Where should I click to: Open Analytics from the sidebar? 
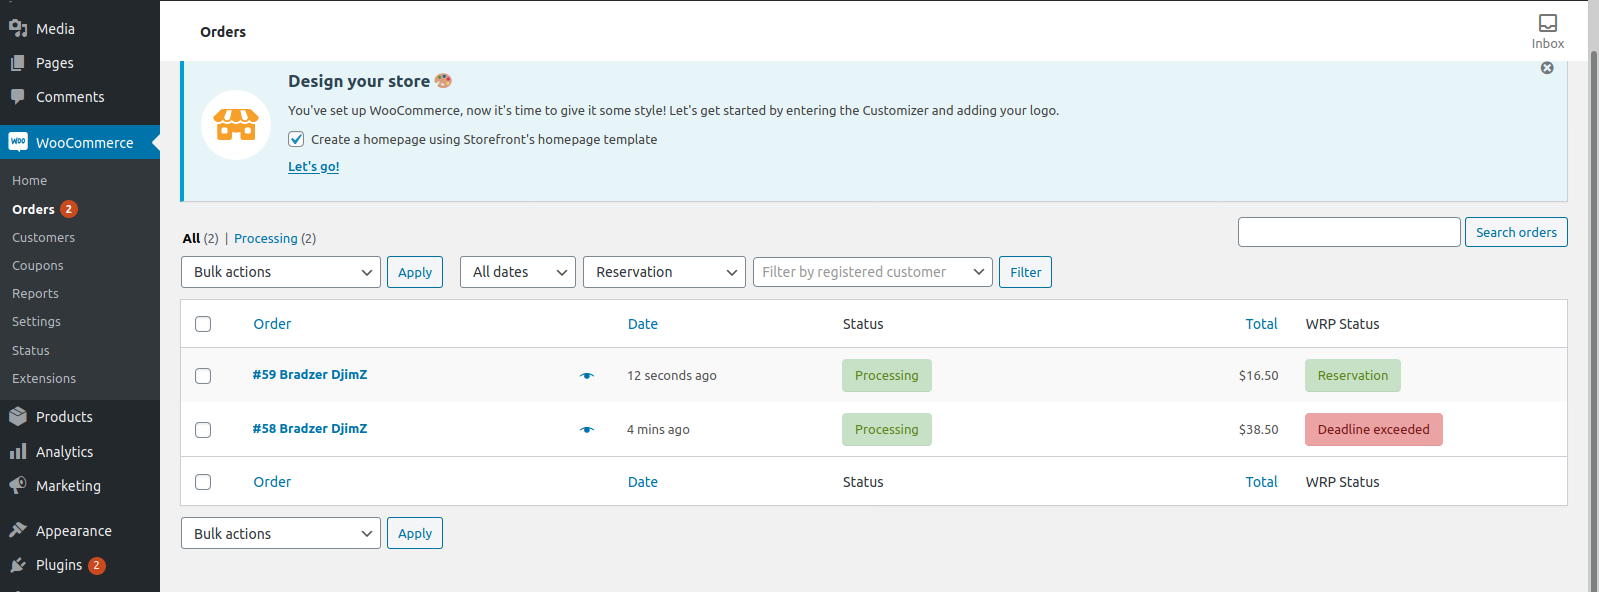pyautogui.click(x=64, y=452)
